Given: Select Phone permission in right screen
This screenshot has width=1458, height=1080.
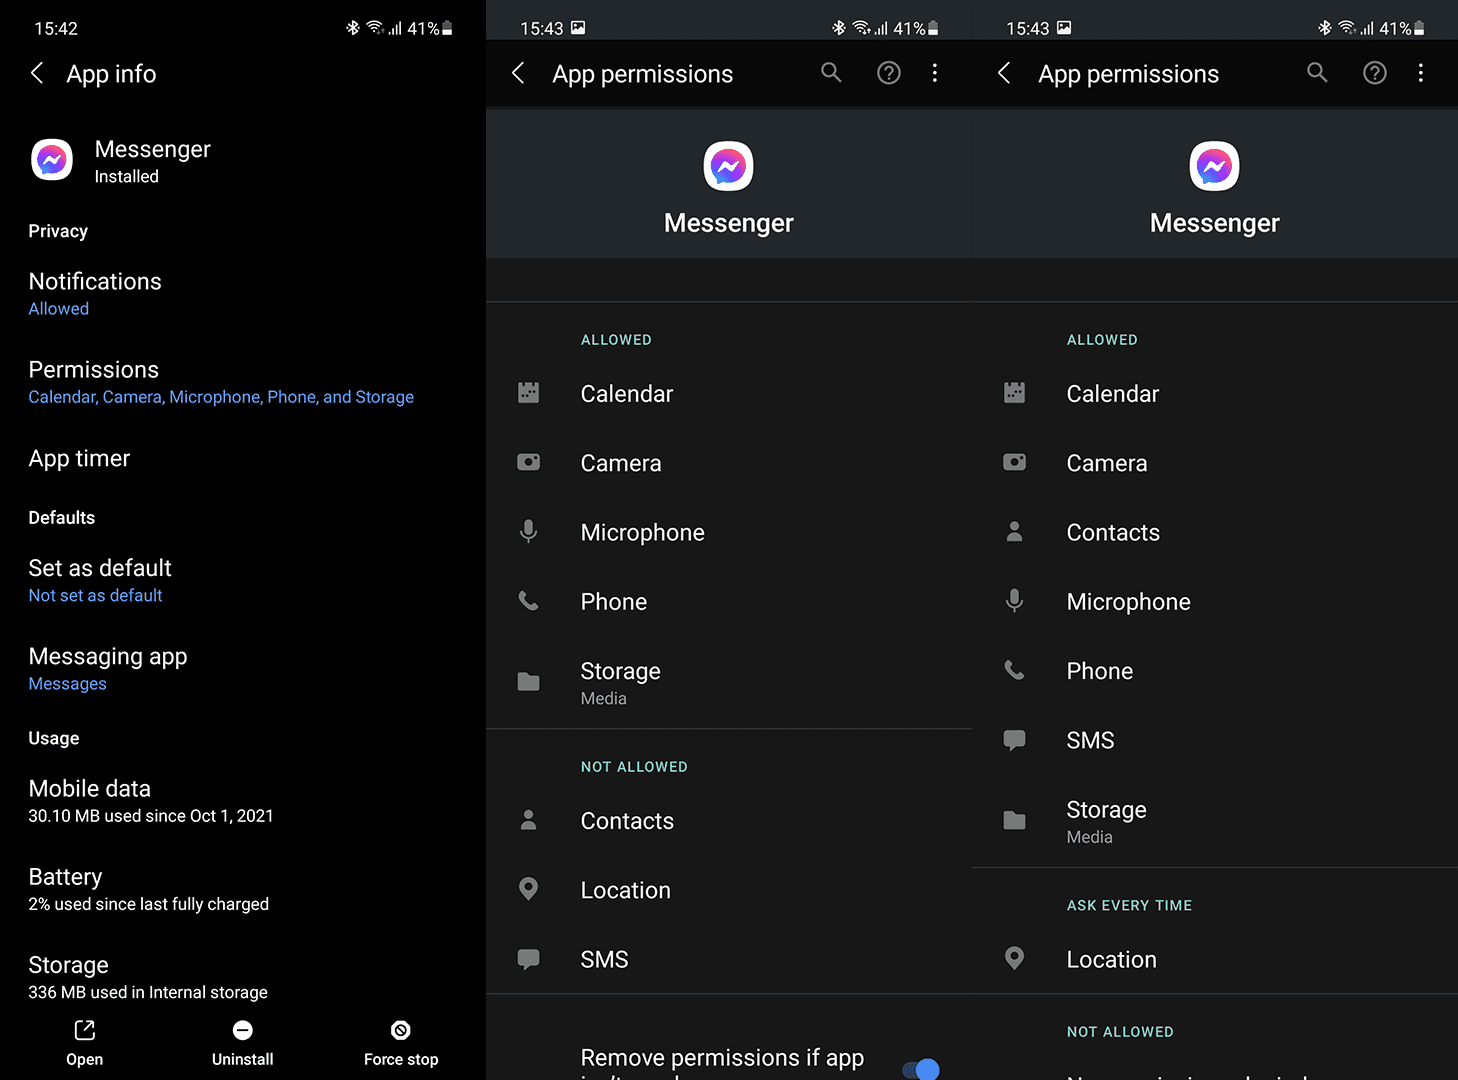Looking at the screenshot, I should [1215, 670].
